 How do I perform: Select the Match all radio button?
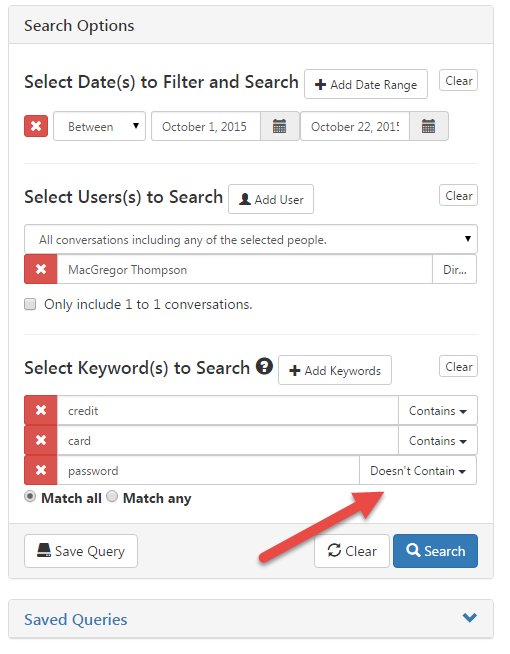30,496
